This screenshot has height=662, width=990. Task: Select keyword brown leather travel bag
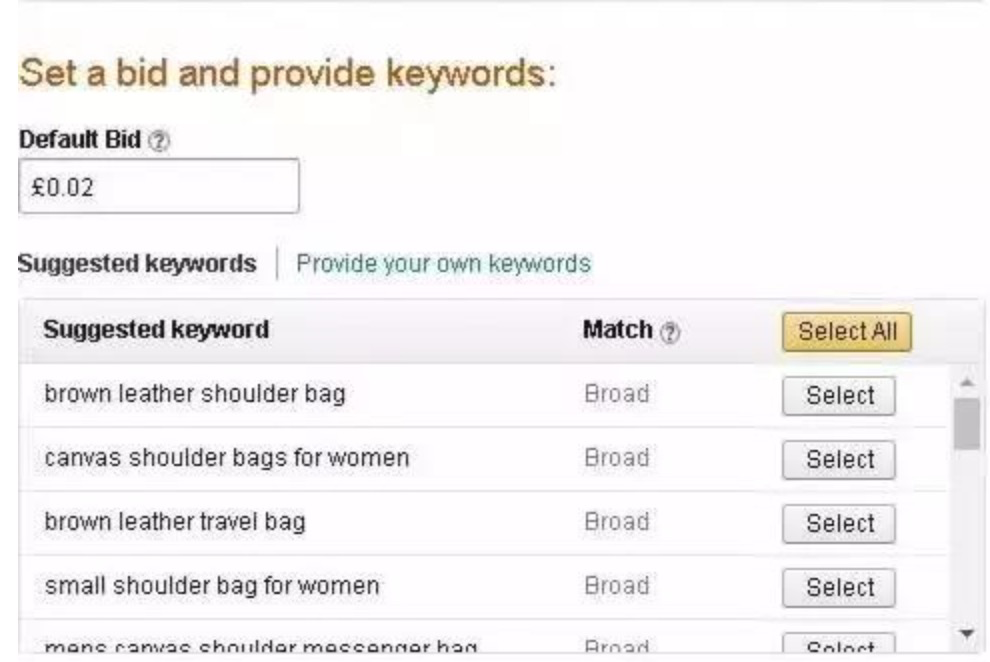[x=838, y=524]
